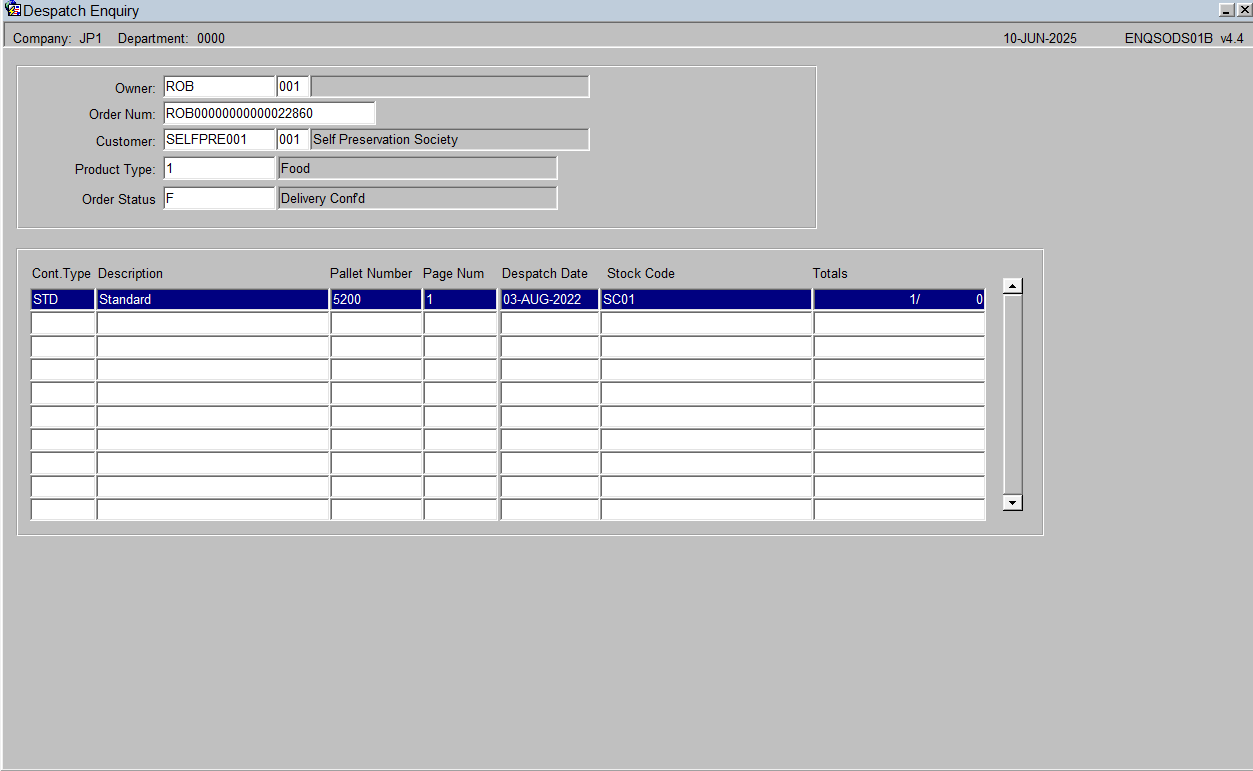Click the Customer field SELFPRE001
The image size is (1253, 771).
219,140
